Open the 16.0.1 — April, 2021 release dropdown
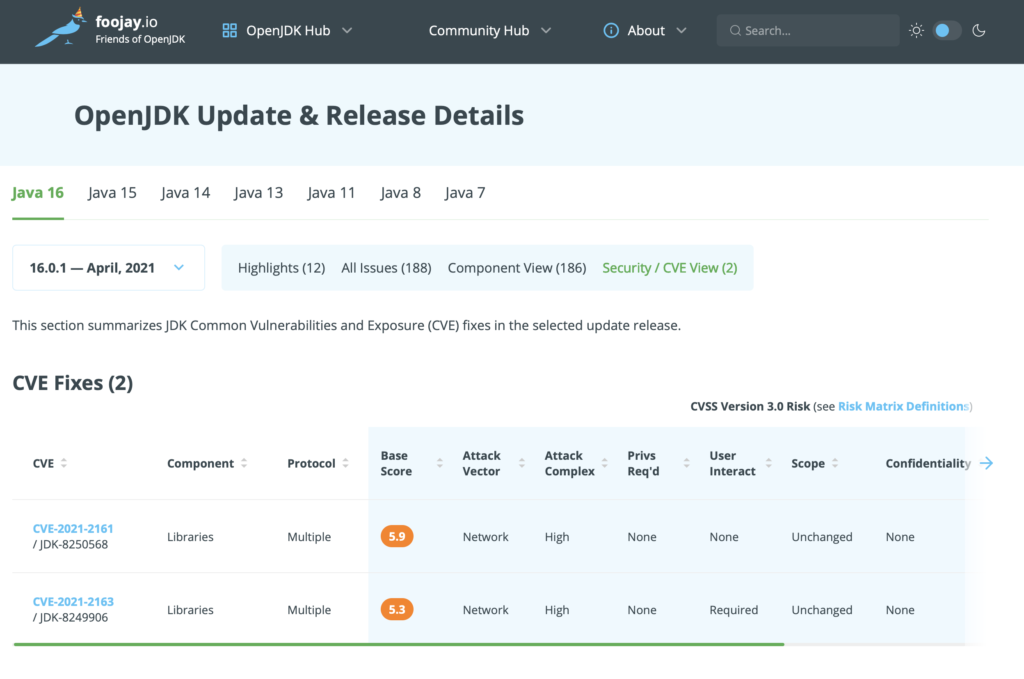 tap(108, 268)
